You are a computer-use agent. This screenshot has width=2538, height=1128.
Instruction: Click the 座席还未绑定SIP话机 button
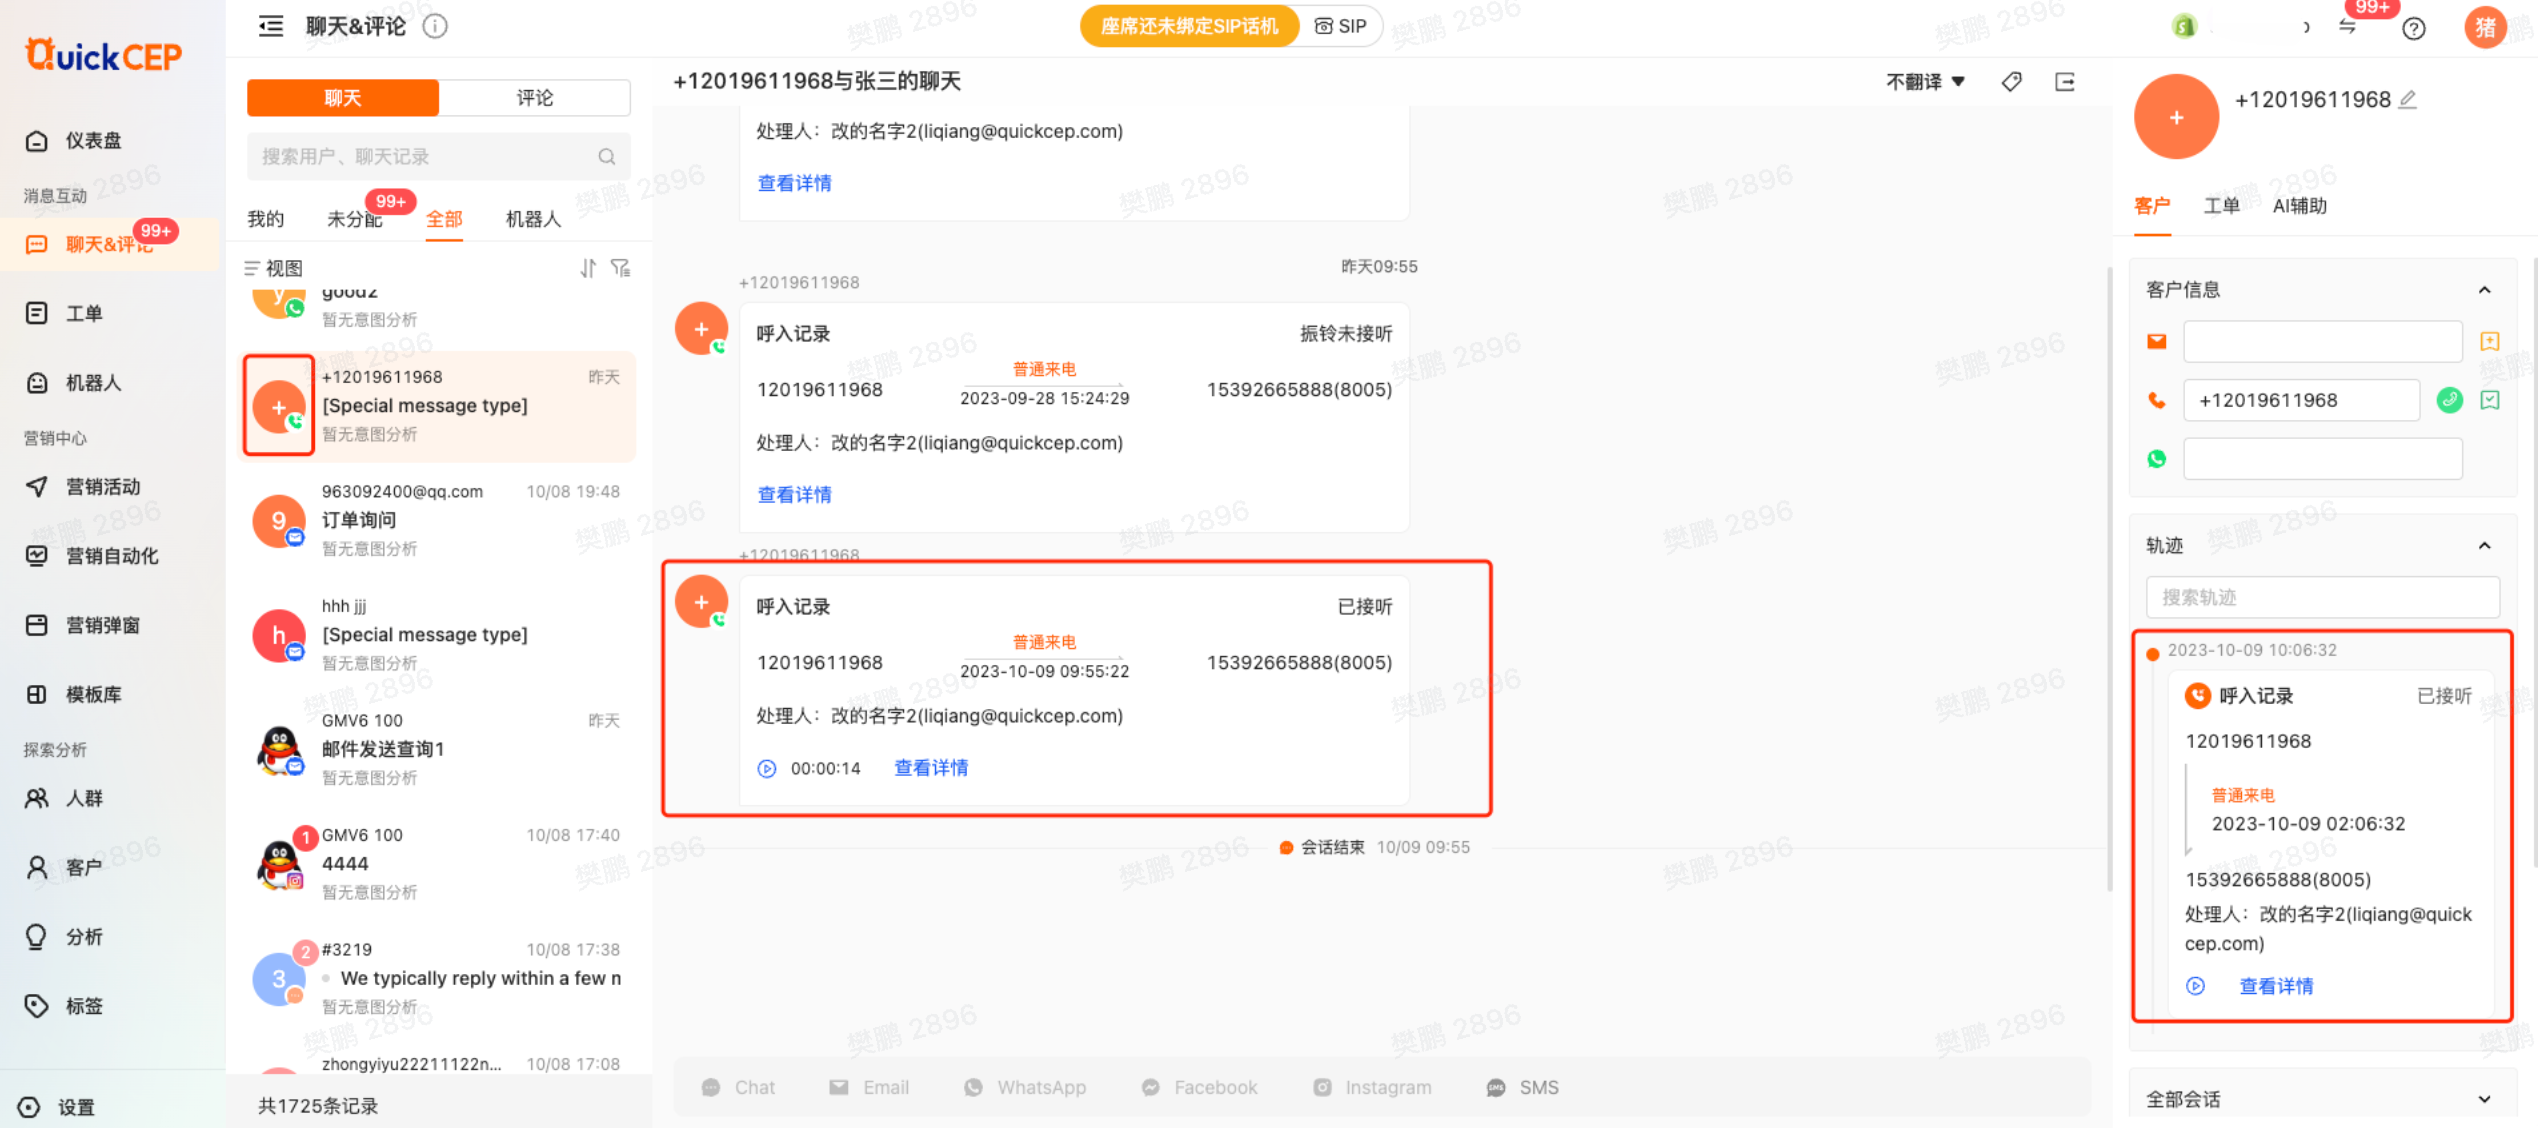[x=1188, y=26]
